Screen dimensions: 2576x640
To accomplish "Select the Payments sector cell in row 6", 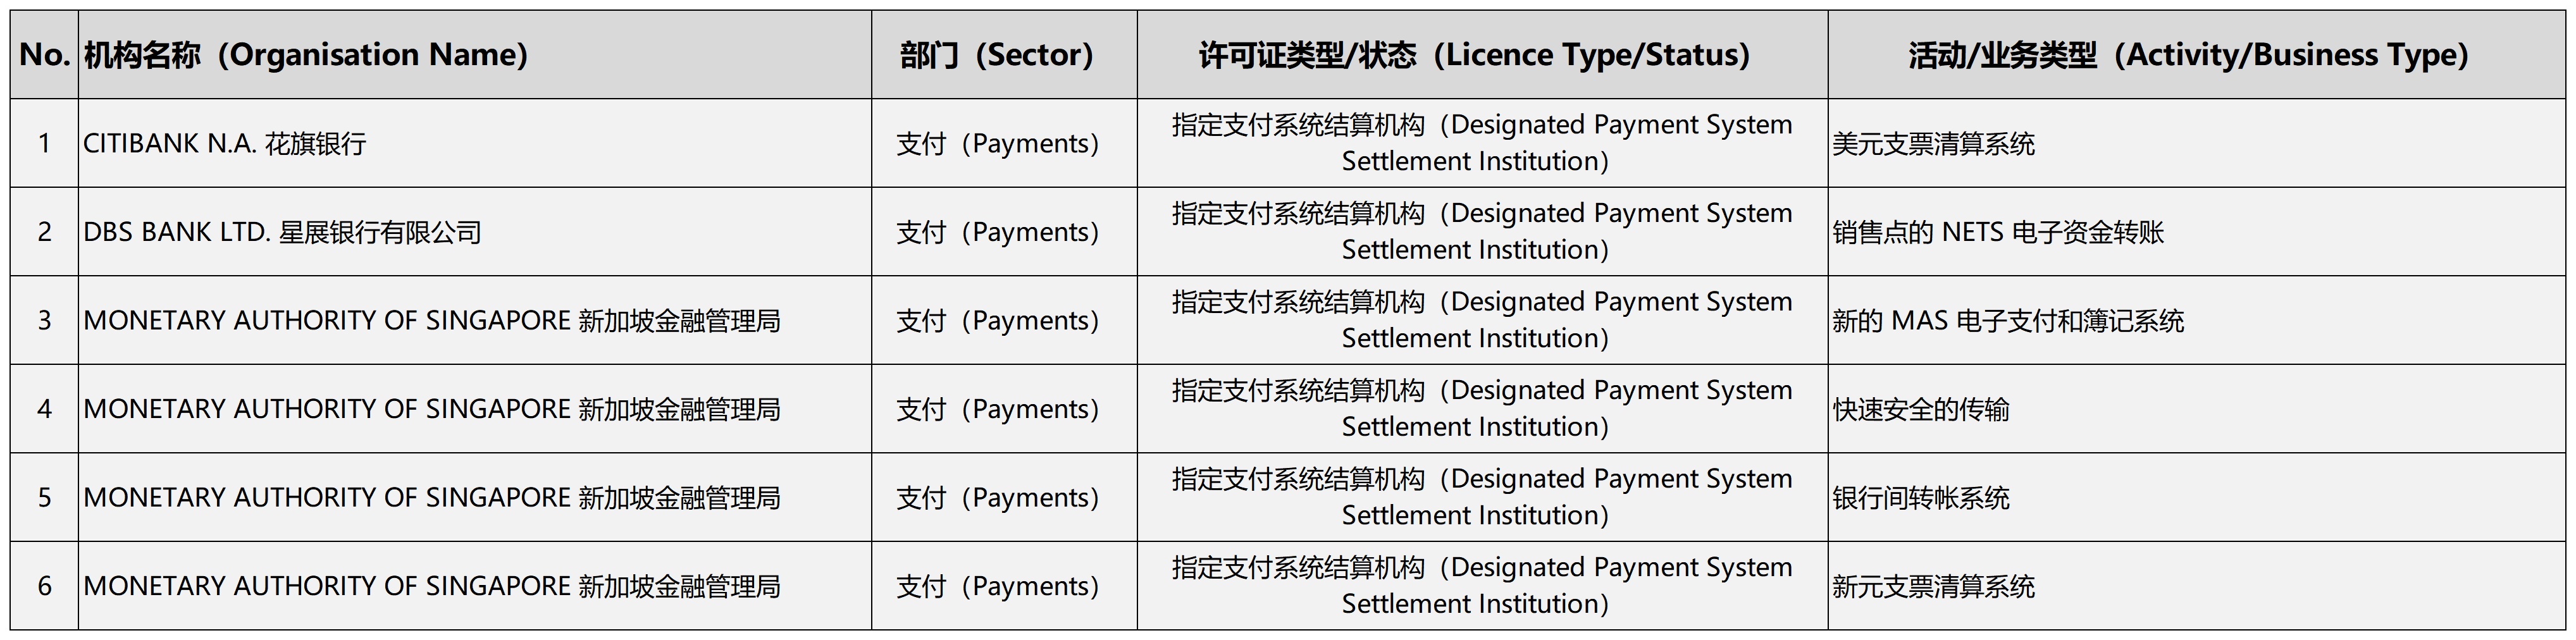I will [1004, 586].
